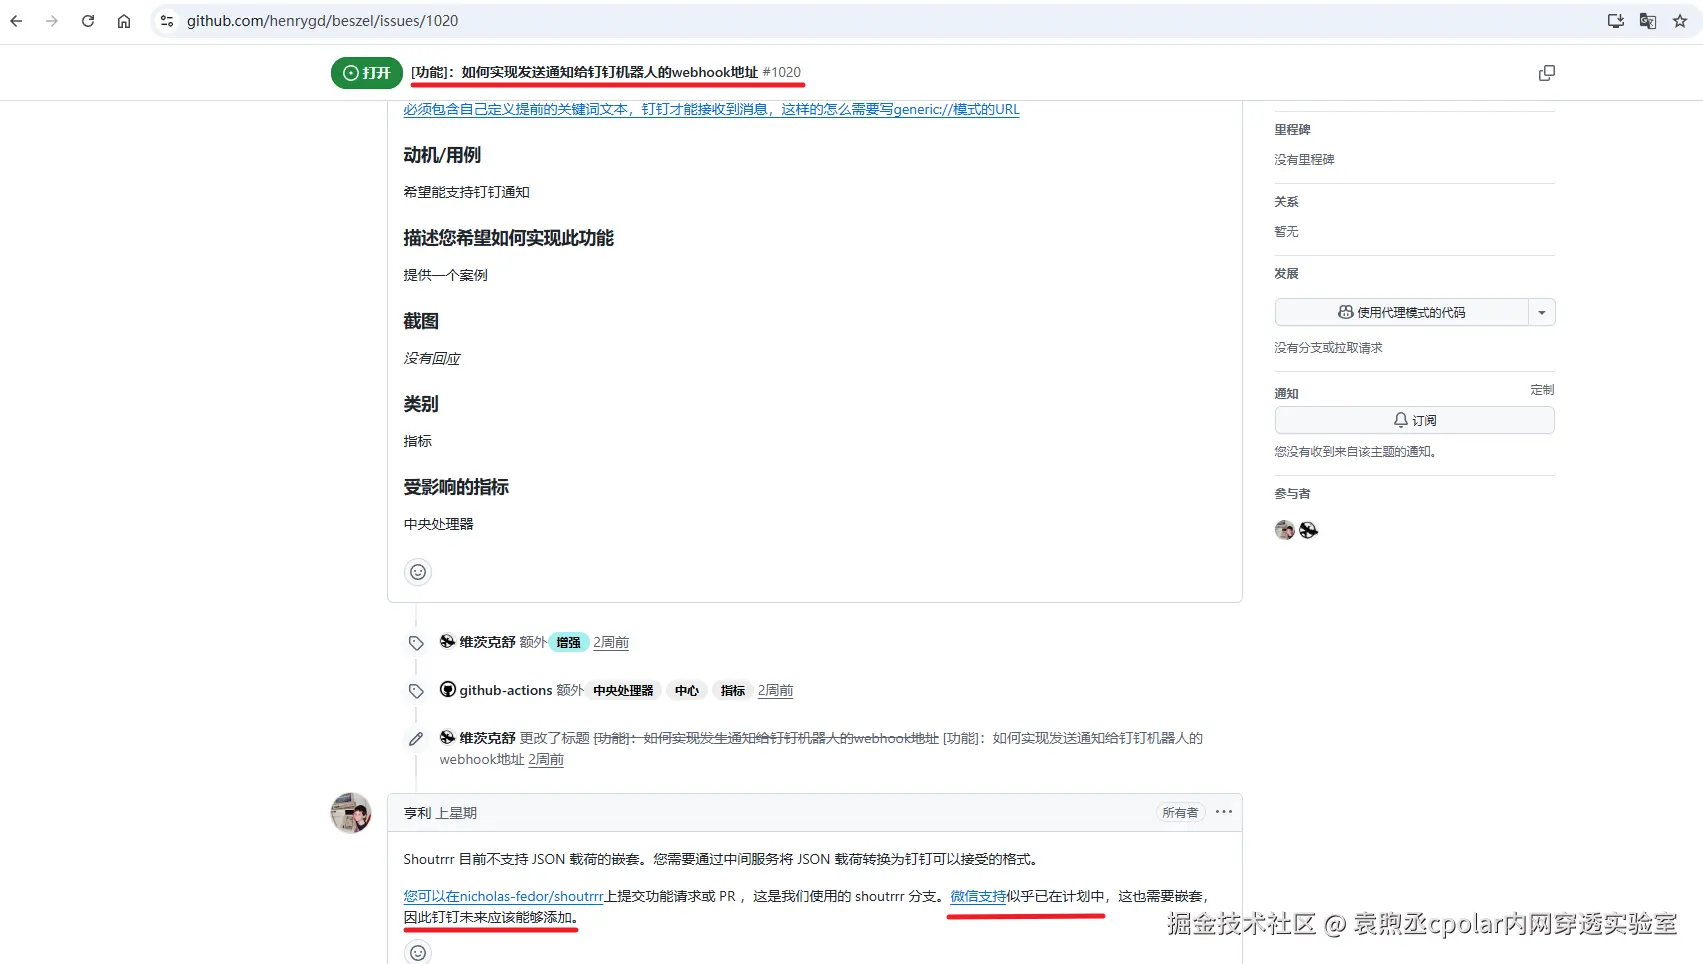This screenshot has height=964, width=1703.
Task: Click the 增强 label tag
Action: tap(568, 643)
